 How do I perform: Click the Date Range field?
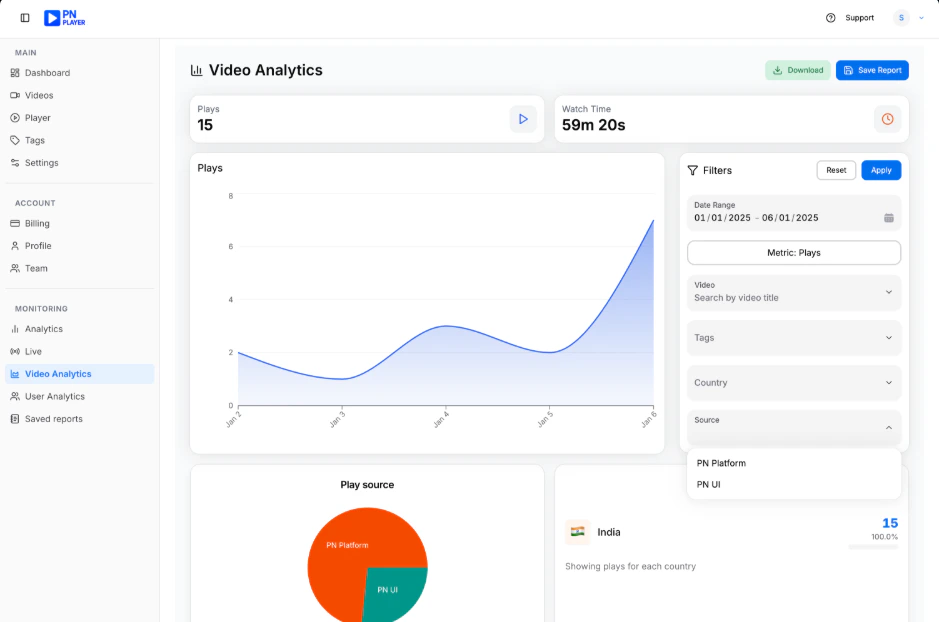click(793, 213)
